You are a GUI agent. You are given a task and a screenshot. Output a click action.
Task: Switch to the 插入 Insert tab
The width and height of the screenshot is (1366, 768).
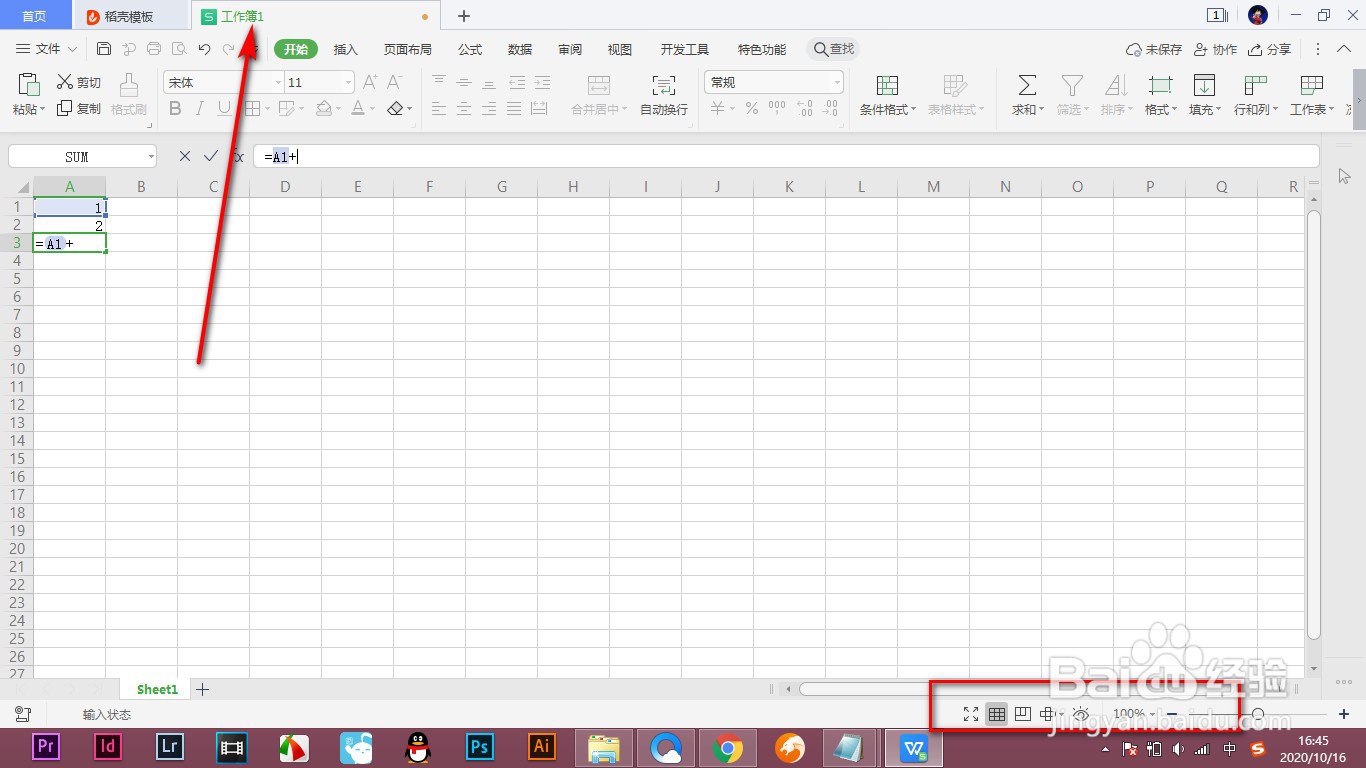click(345, 49)
